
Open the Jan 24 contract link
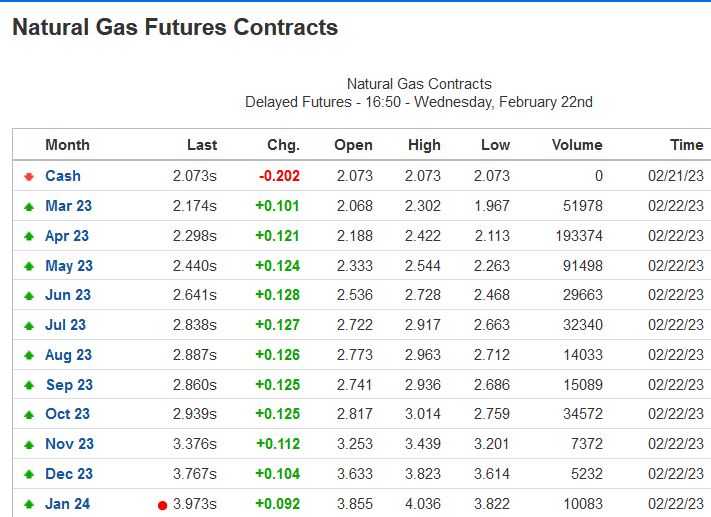(67, 504)
